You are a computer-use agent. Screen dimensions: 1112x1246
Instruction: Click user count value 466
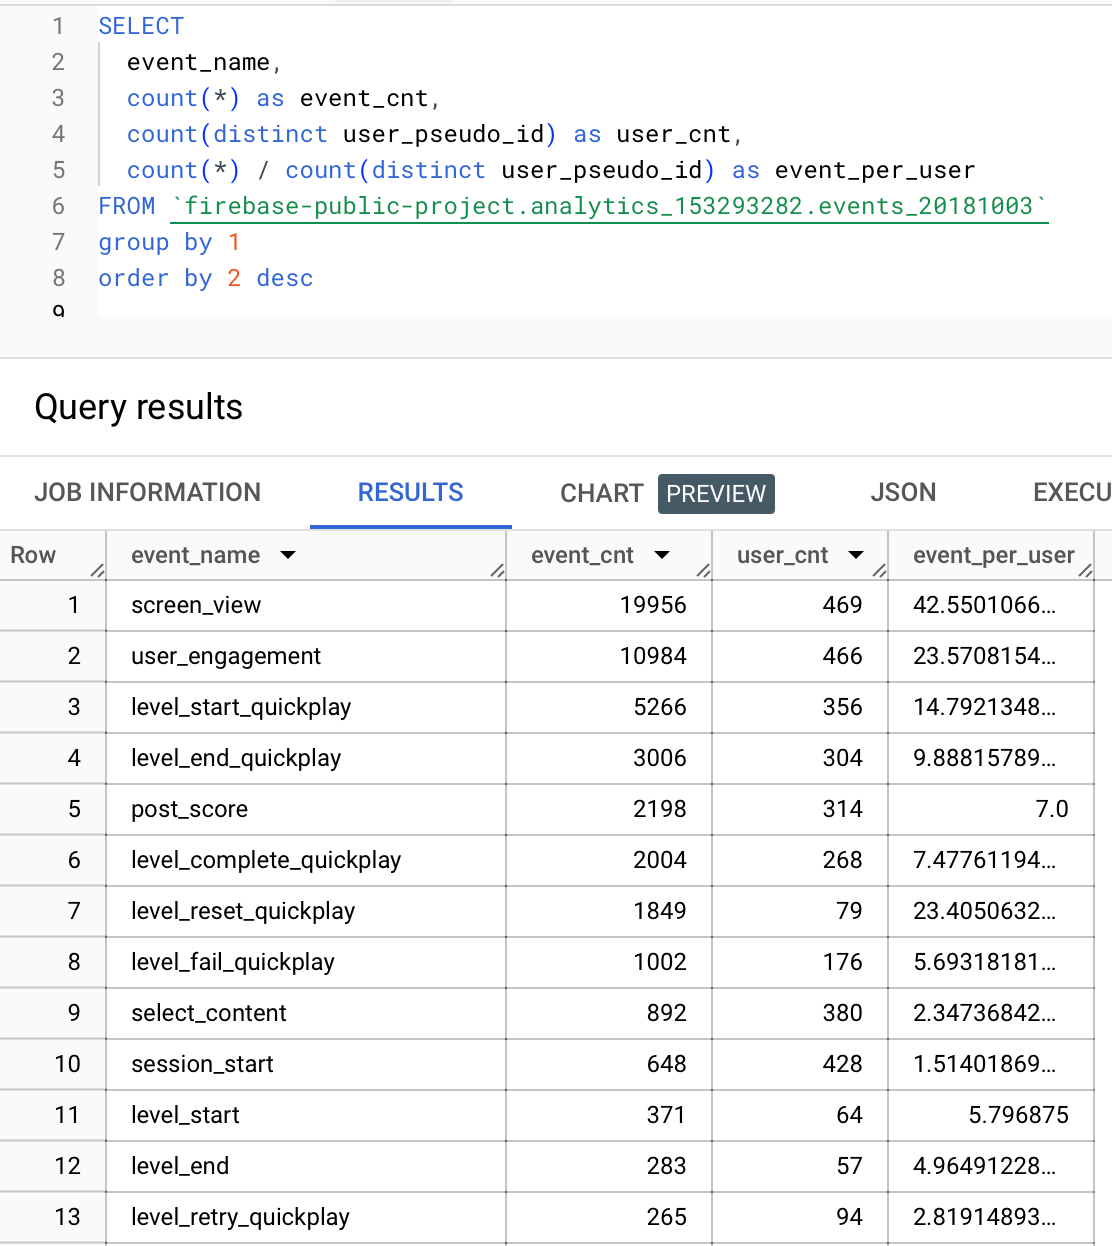click(x=843, y=656)
